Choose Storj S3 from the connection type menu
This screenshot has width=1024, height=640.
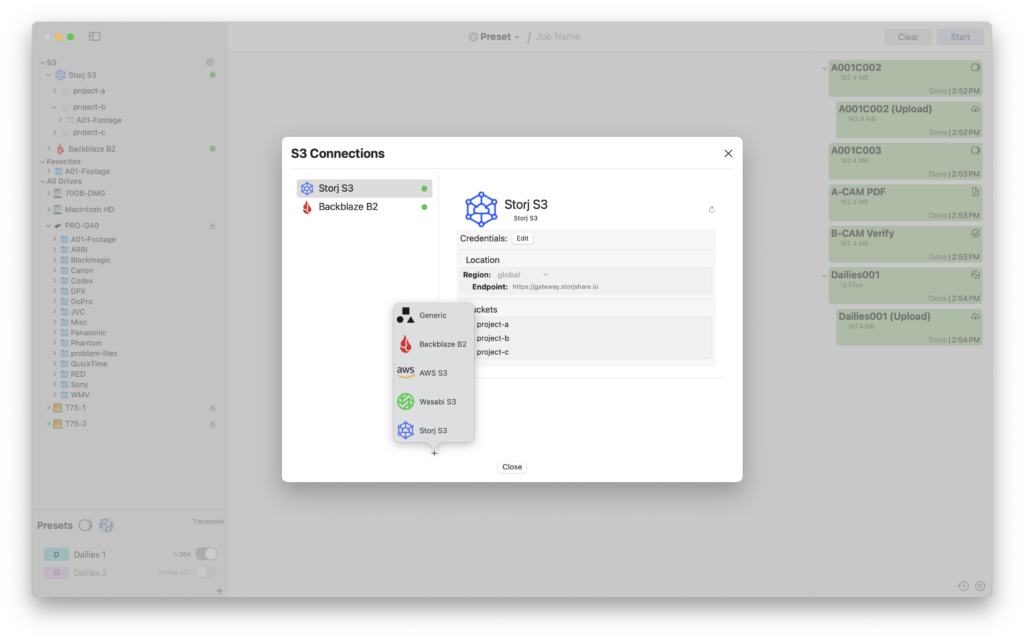point(434,430)
